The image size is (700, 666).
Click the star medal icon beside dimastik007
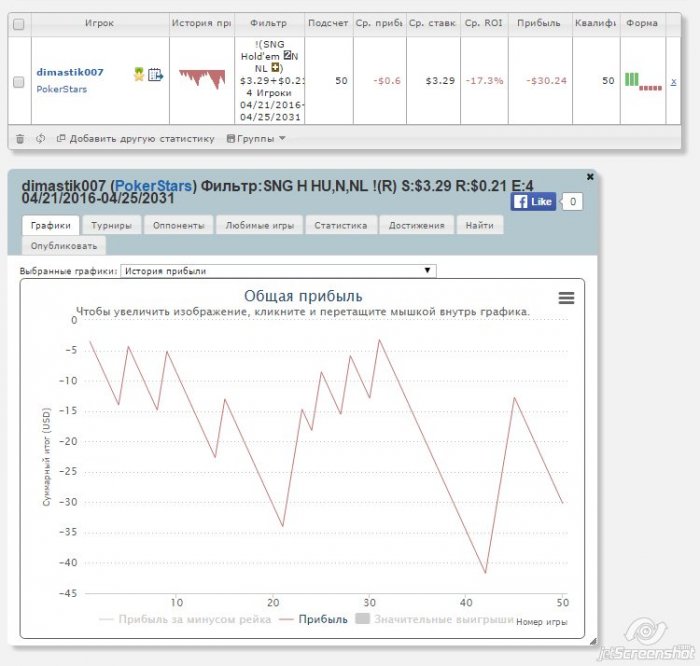[139, 74]
